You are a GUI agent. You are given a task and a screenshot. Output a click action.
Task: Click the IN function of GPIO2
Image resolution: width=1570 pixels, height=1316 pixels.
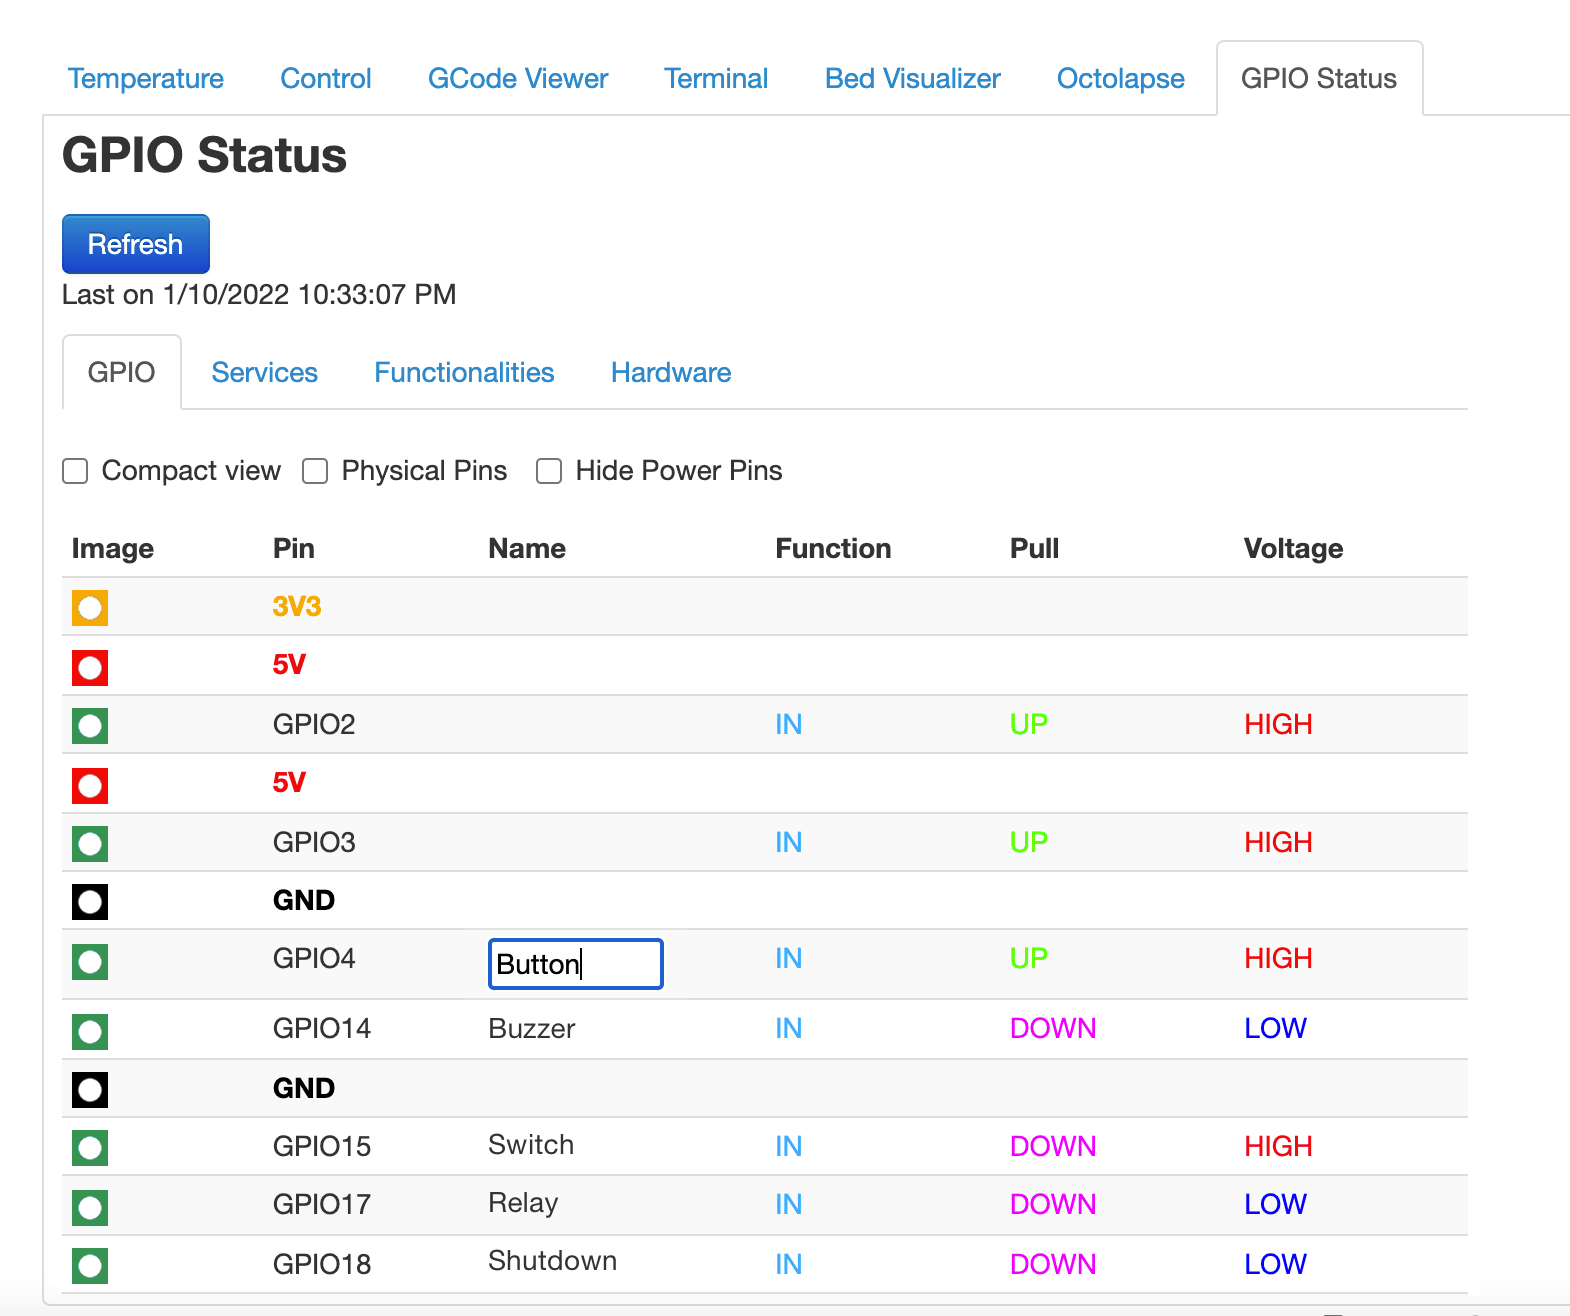click(x=789, y=724)
